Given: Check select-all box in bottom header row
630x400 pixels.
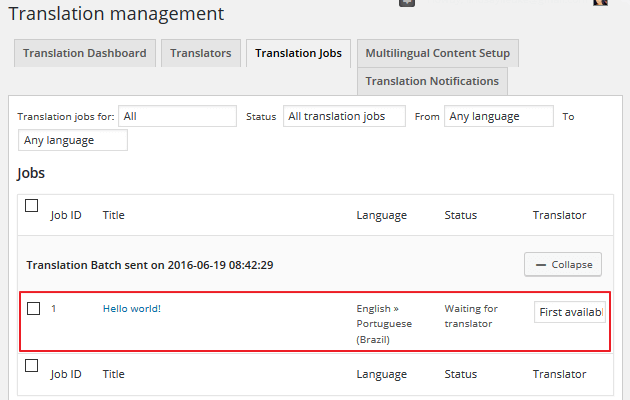Looking at the screenshot, I should 31,365.
